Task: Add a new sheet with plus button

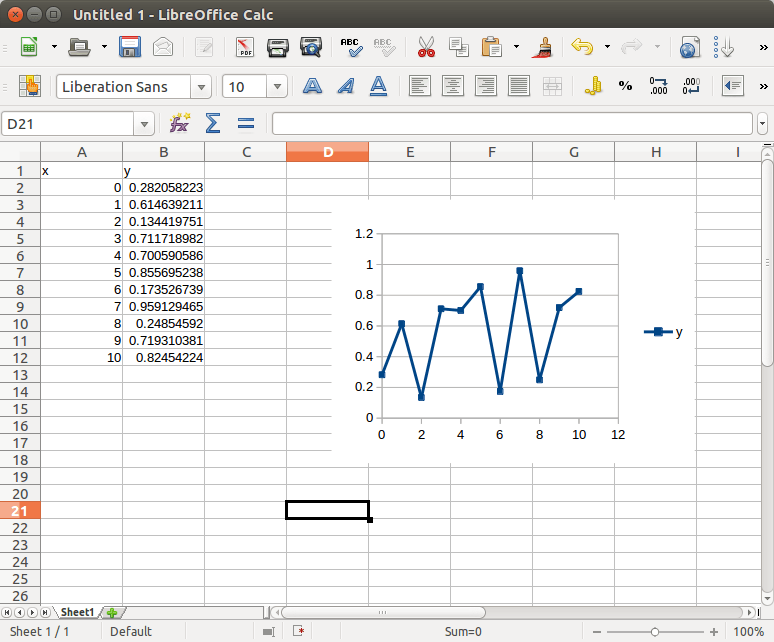Action: tap(111, 612)
